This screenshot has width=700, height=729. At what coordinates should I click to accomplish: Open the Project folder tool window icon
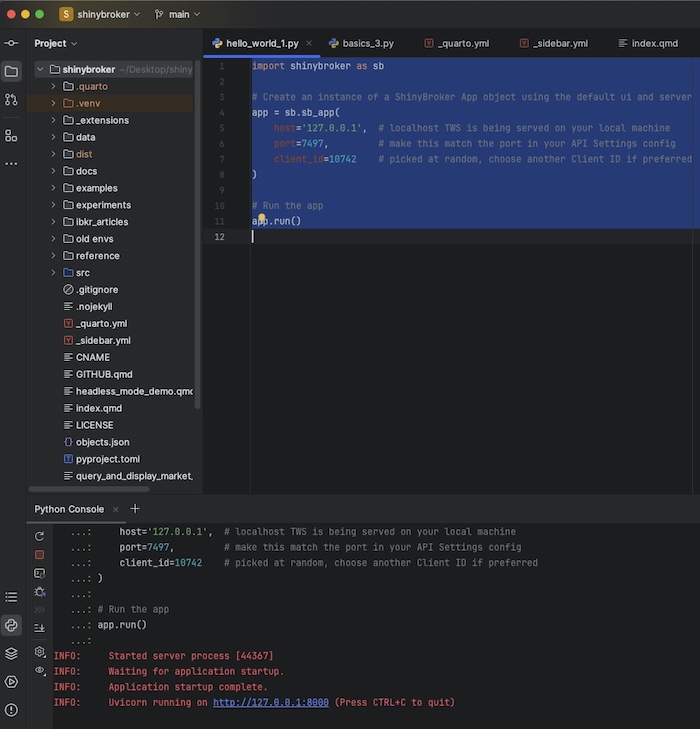(x=11, y=72)
